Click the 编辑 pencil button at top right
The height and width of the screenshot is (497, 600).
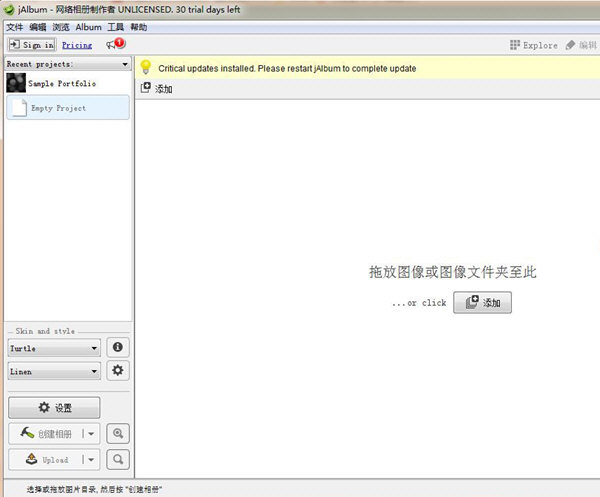point(581,45)
